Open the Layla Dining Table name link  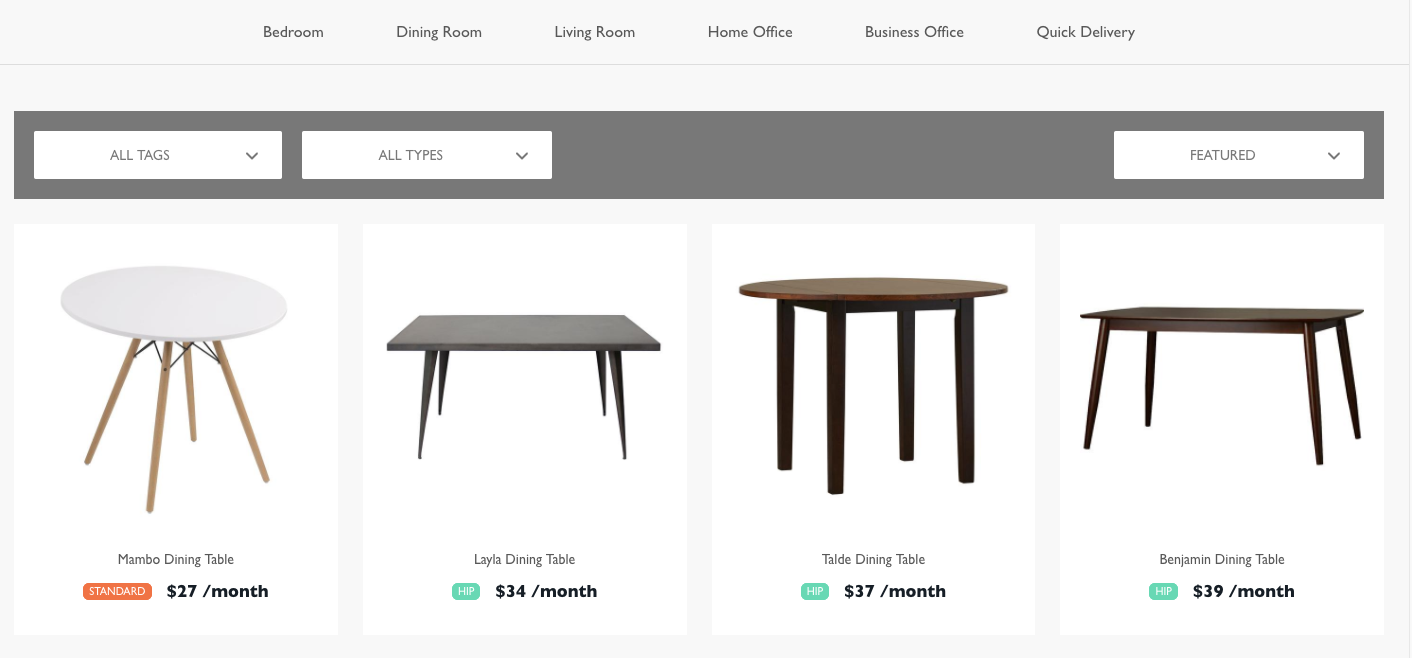tap(524, 559)
